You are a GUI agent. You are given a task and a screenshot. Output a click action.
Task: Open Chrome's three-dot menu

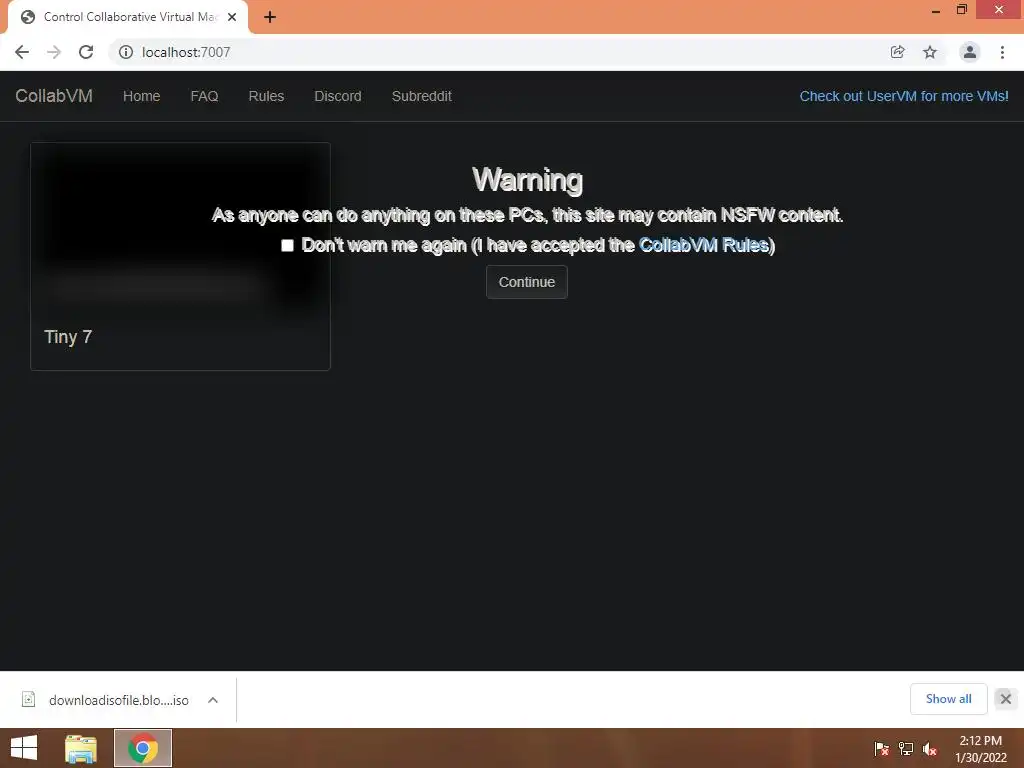(x=1002, y=52)
